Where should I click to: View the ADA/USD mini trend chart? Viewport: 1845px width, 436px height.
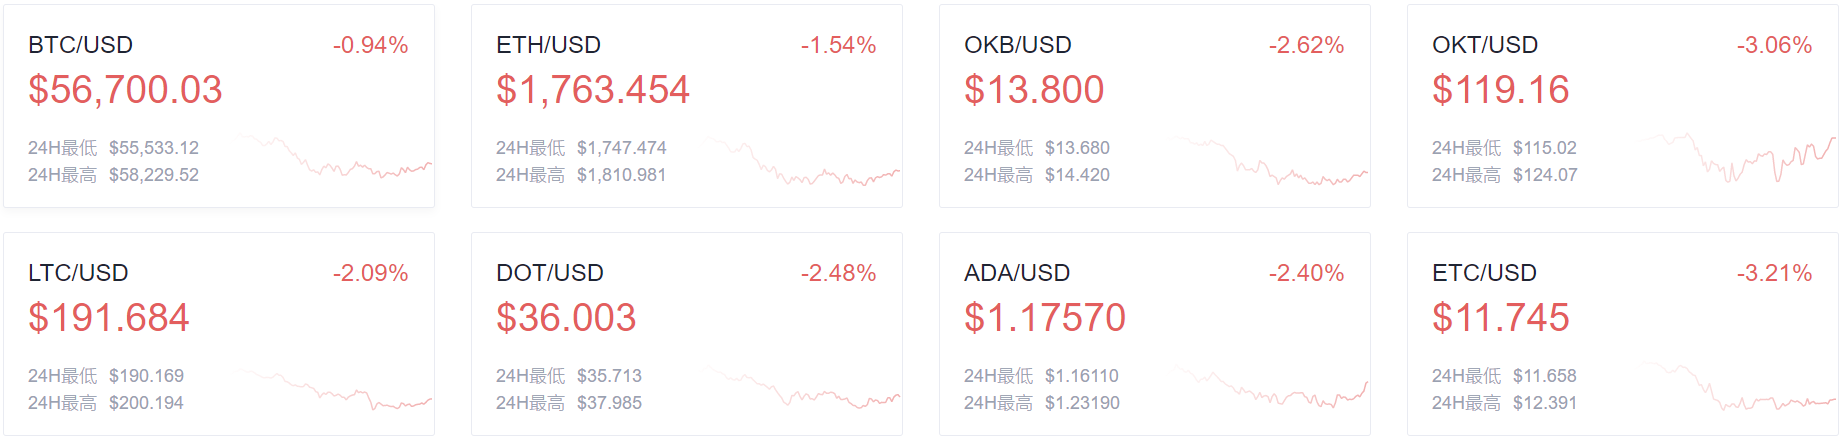click(1271, 386)
